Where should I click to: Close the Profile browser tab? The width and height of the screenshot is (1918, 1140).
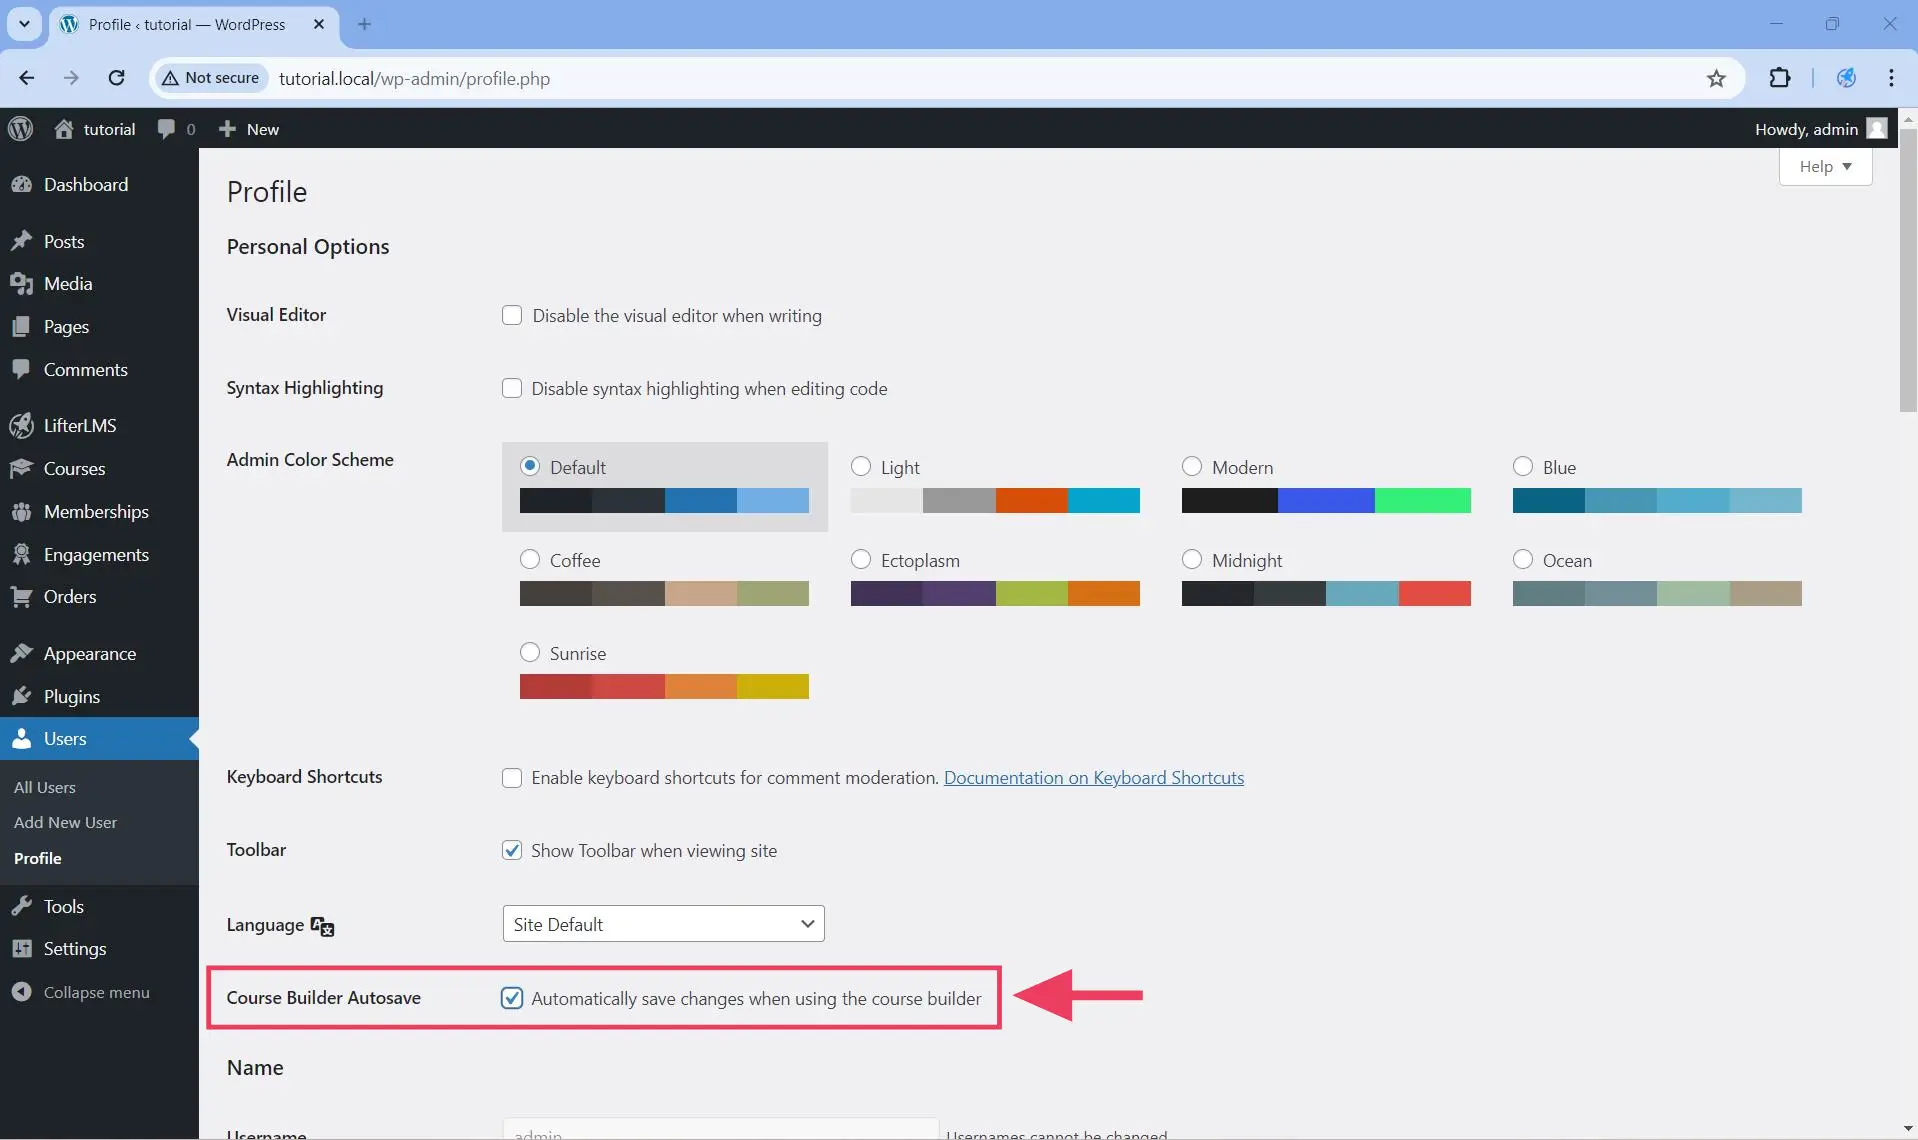[319, 24]
